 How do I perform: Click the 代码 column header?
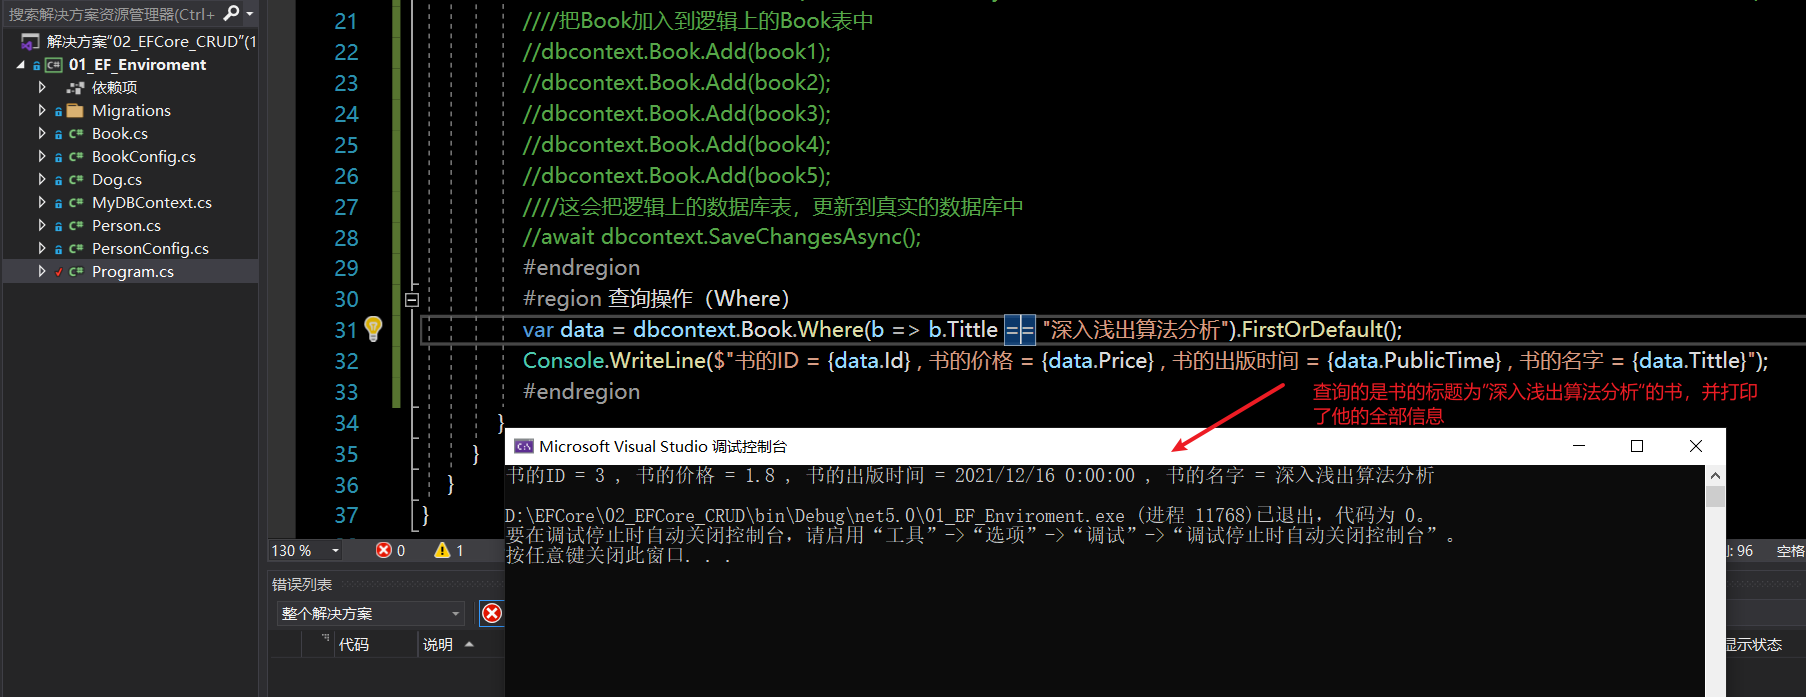354,645
